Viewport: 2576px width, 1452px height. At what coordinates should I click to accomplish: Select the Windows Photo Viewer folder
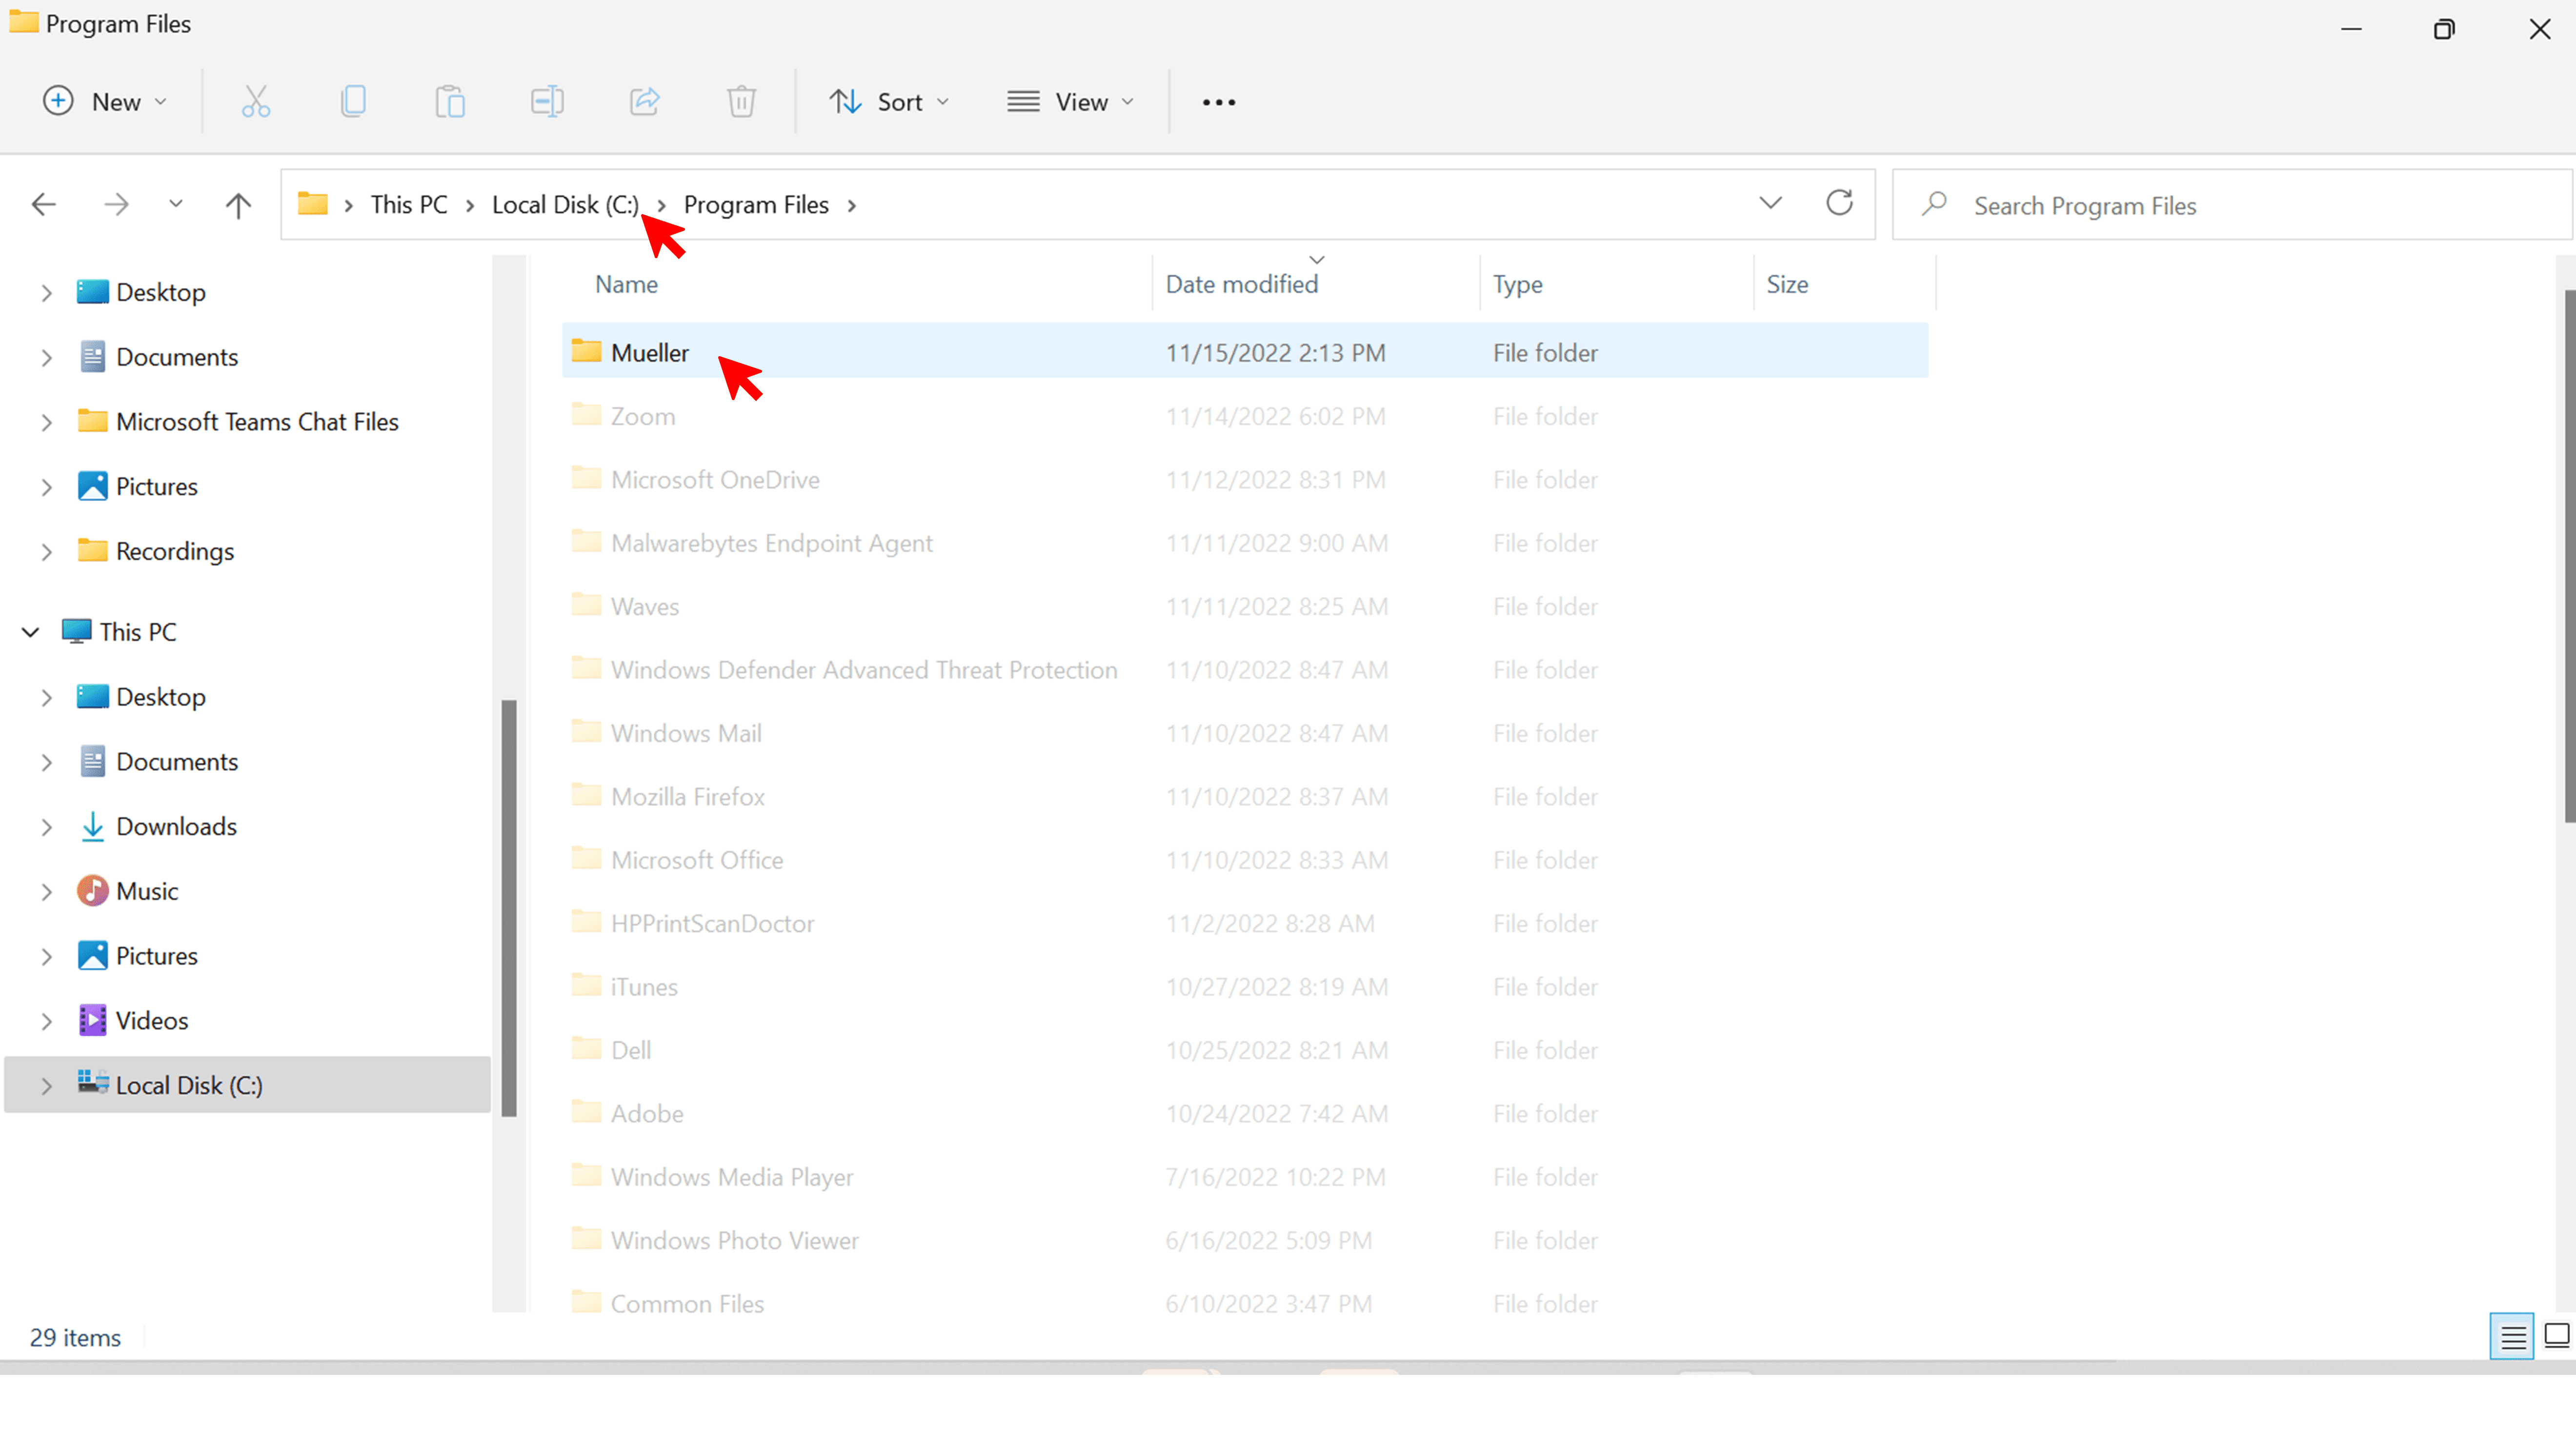1245,1240
